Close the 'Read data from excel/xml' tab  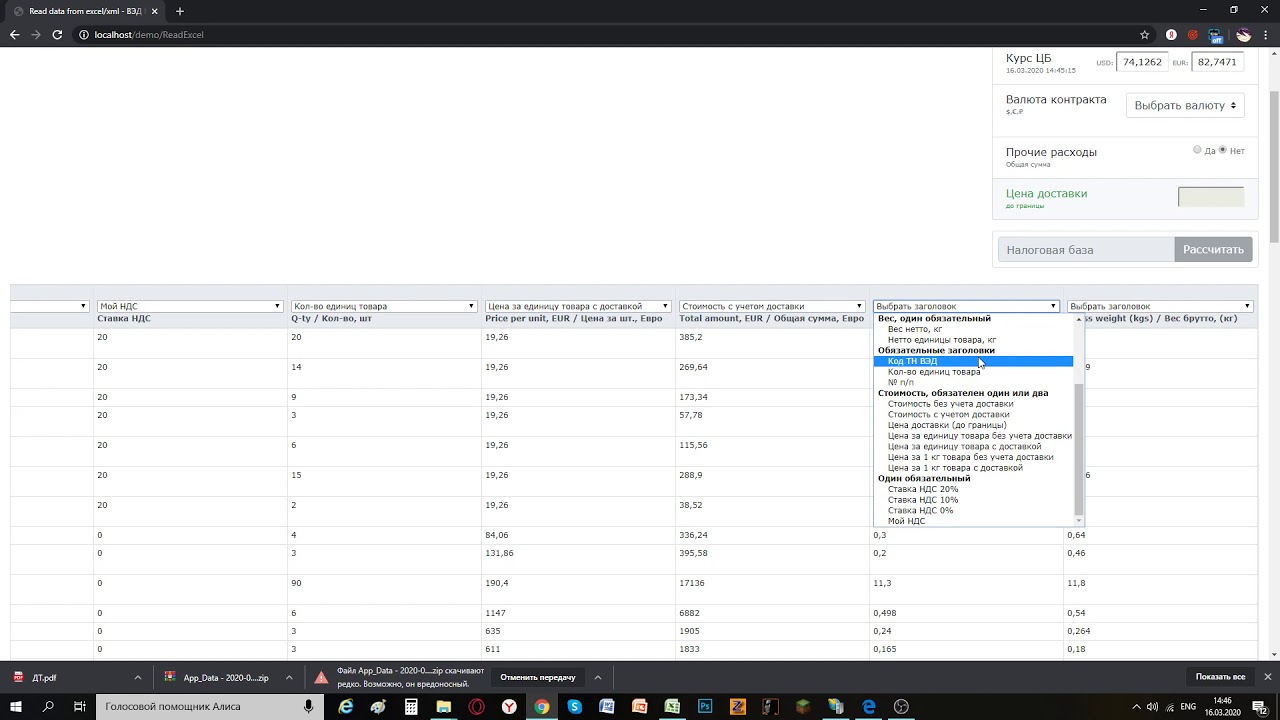point(154,11)
